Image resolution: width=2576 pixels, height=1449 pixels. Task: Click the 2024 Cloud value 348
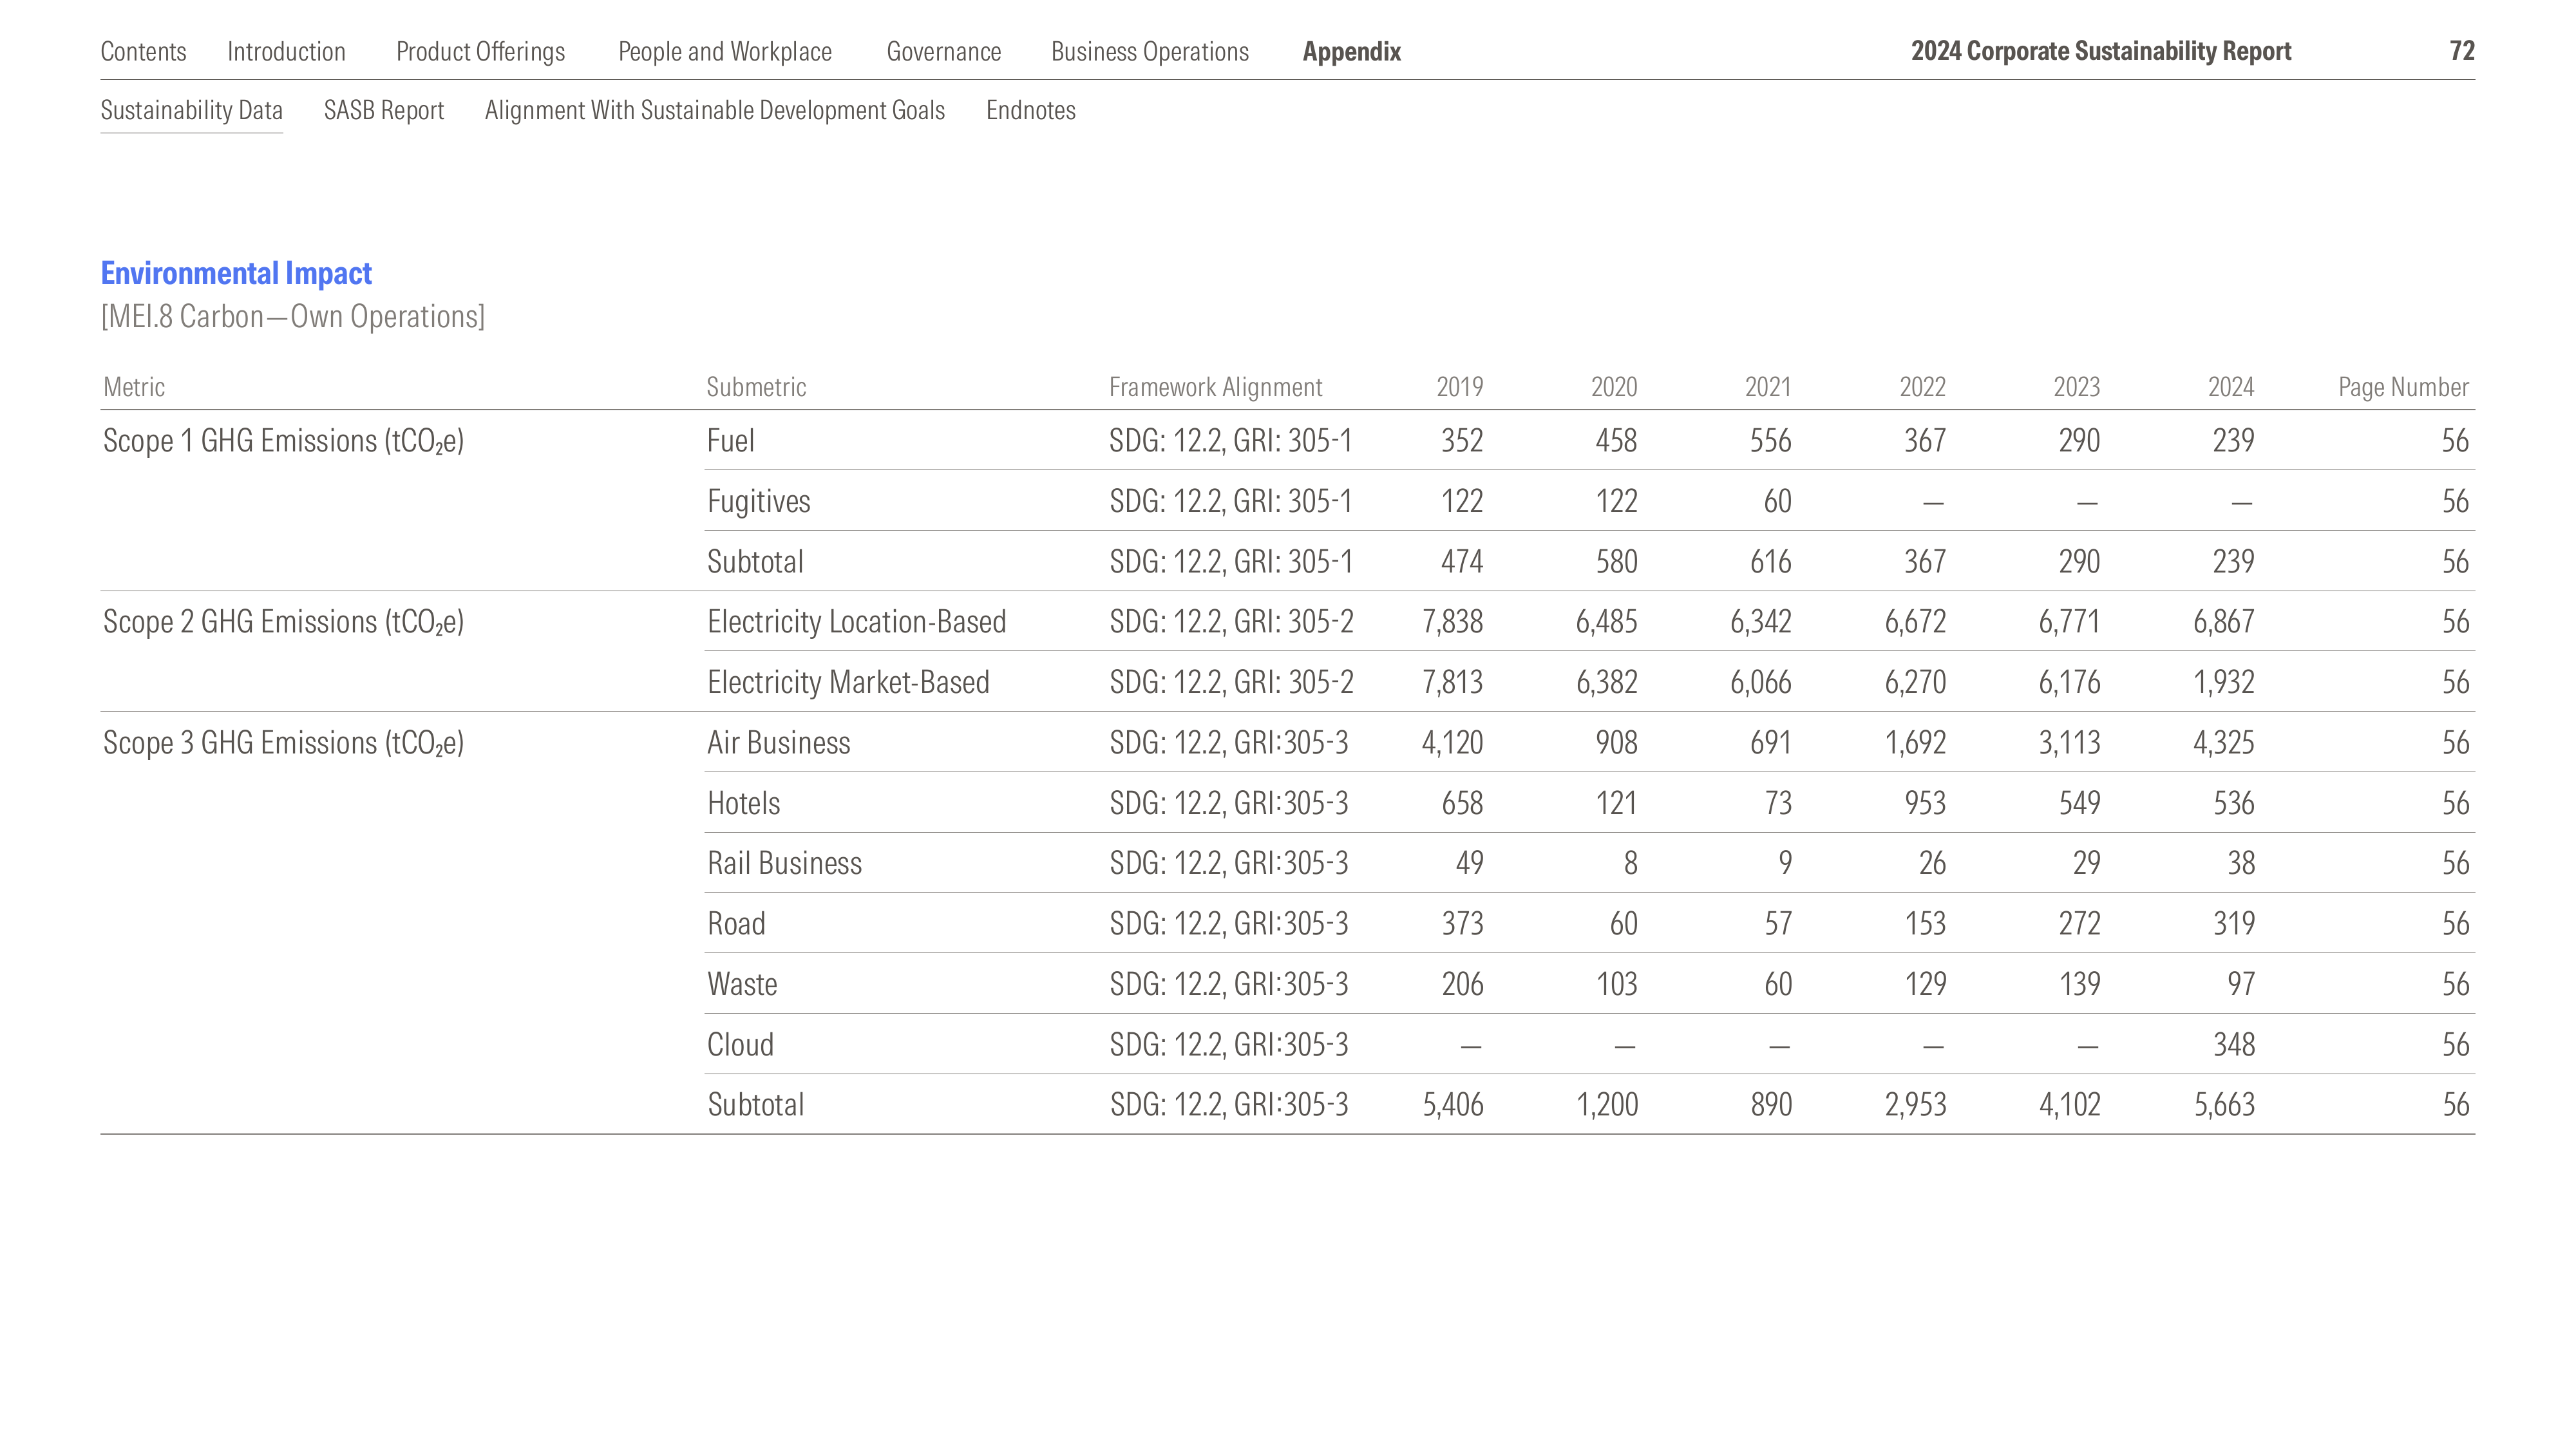click(2234, 1044)
